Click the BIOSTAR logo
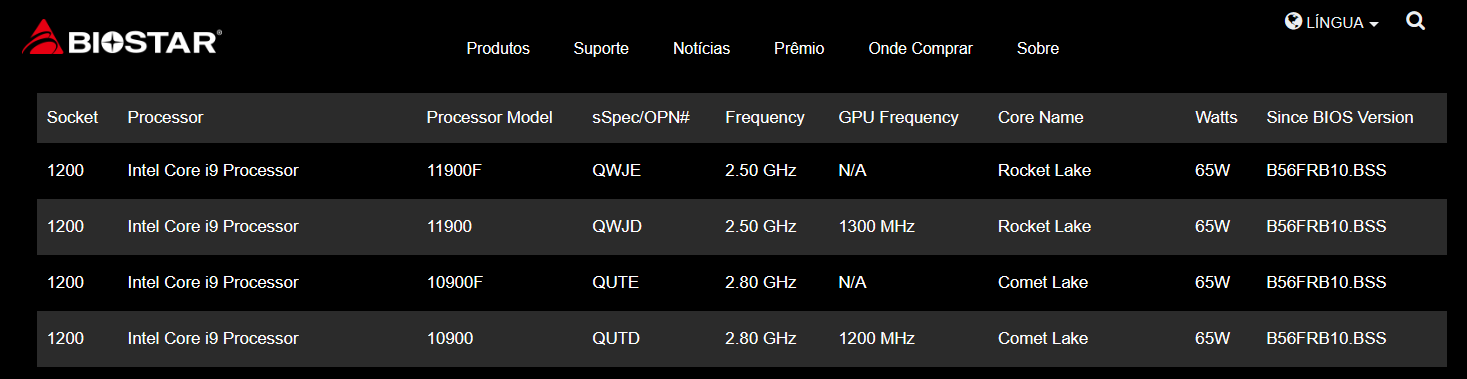The height and width of the screenshot is (379, 1467). [x=121, y=40]
